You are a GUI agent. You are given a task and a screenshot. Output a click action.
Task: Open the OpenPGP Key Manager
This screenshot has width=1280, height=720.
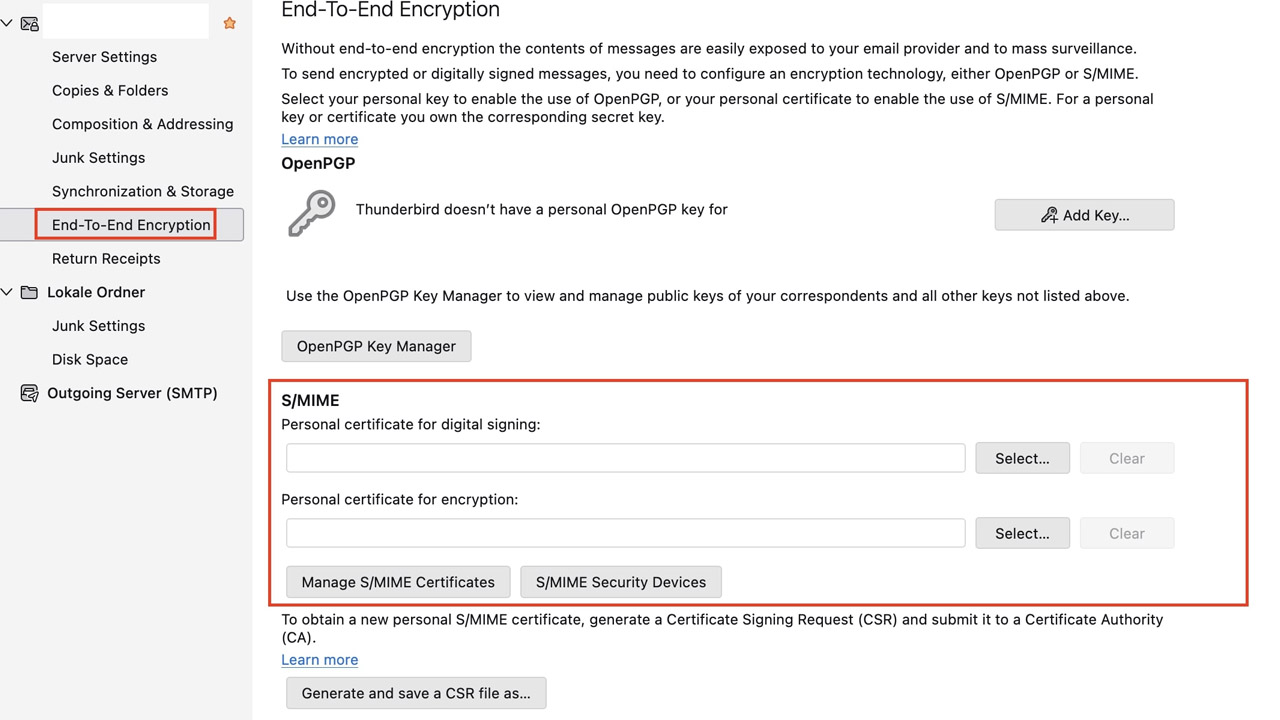(x=376, y=346)
